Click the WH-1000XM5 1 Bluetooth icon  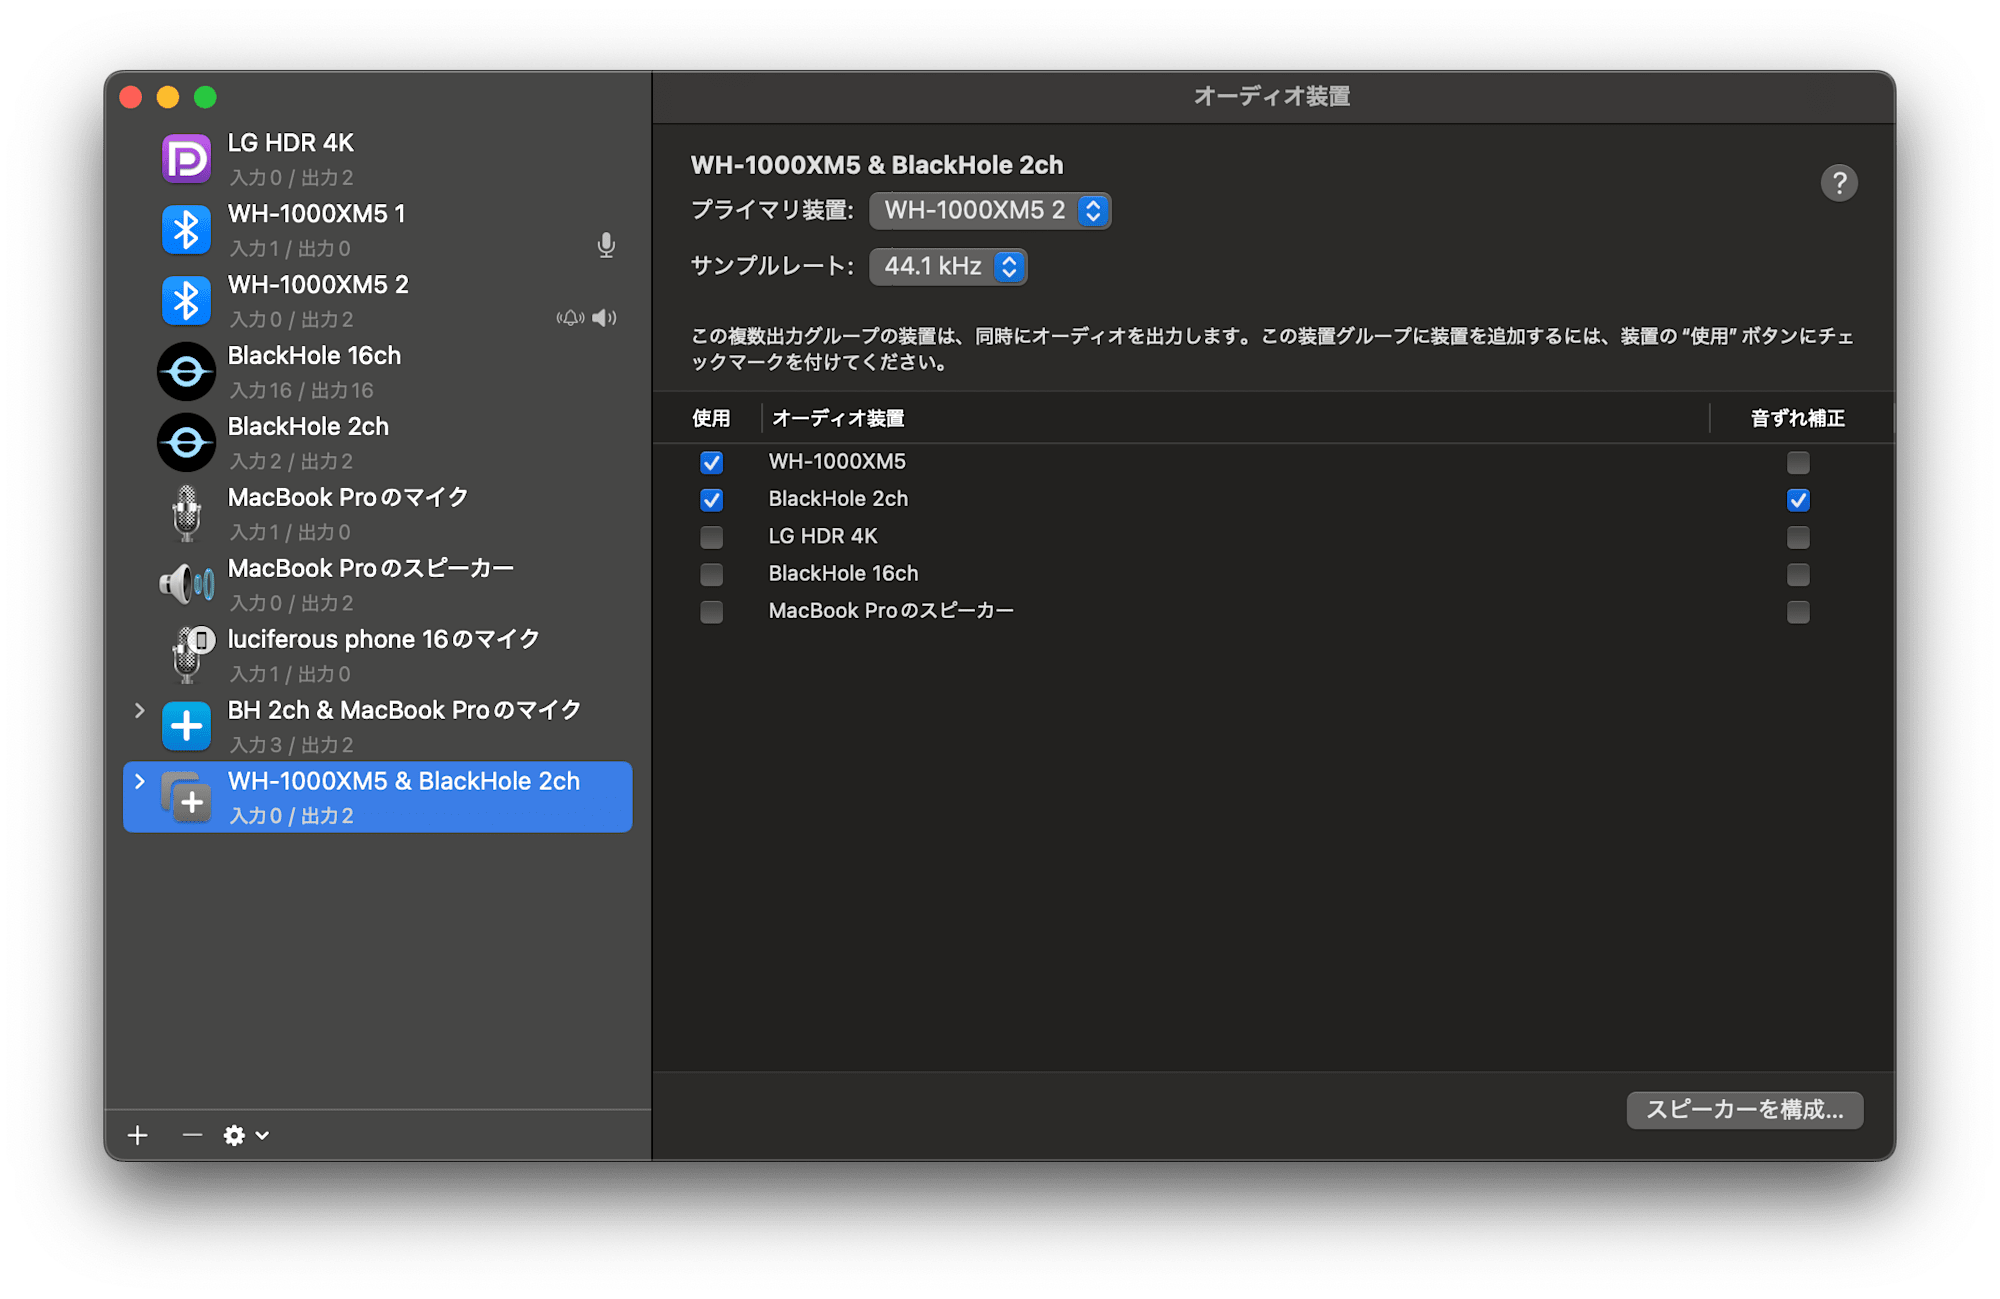pyautogui.click(x=186, y=230)
